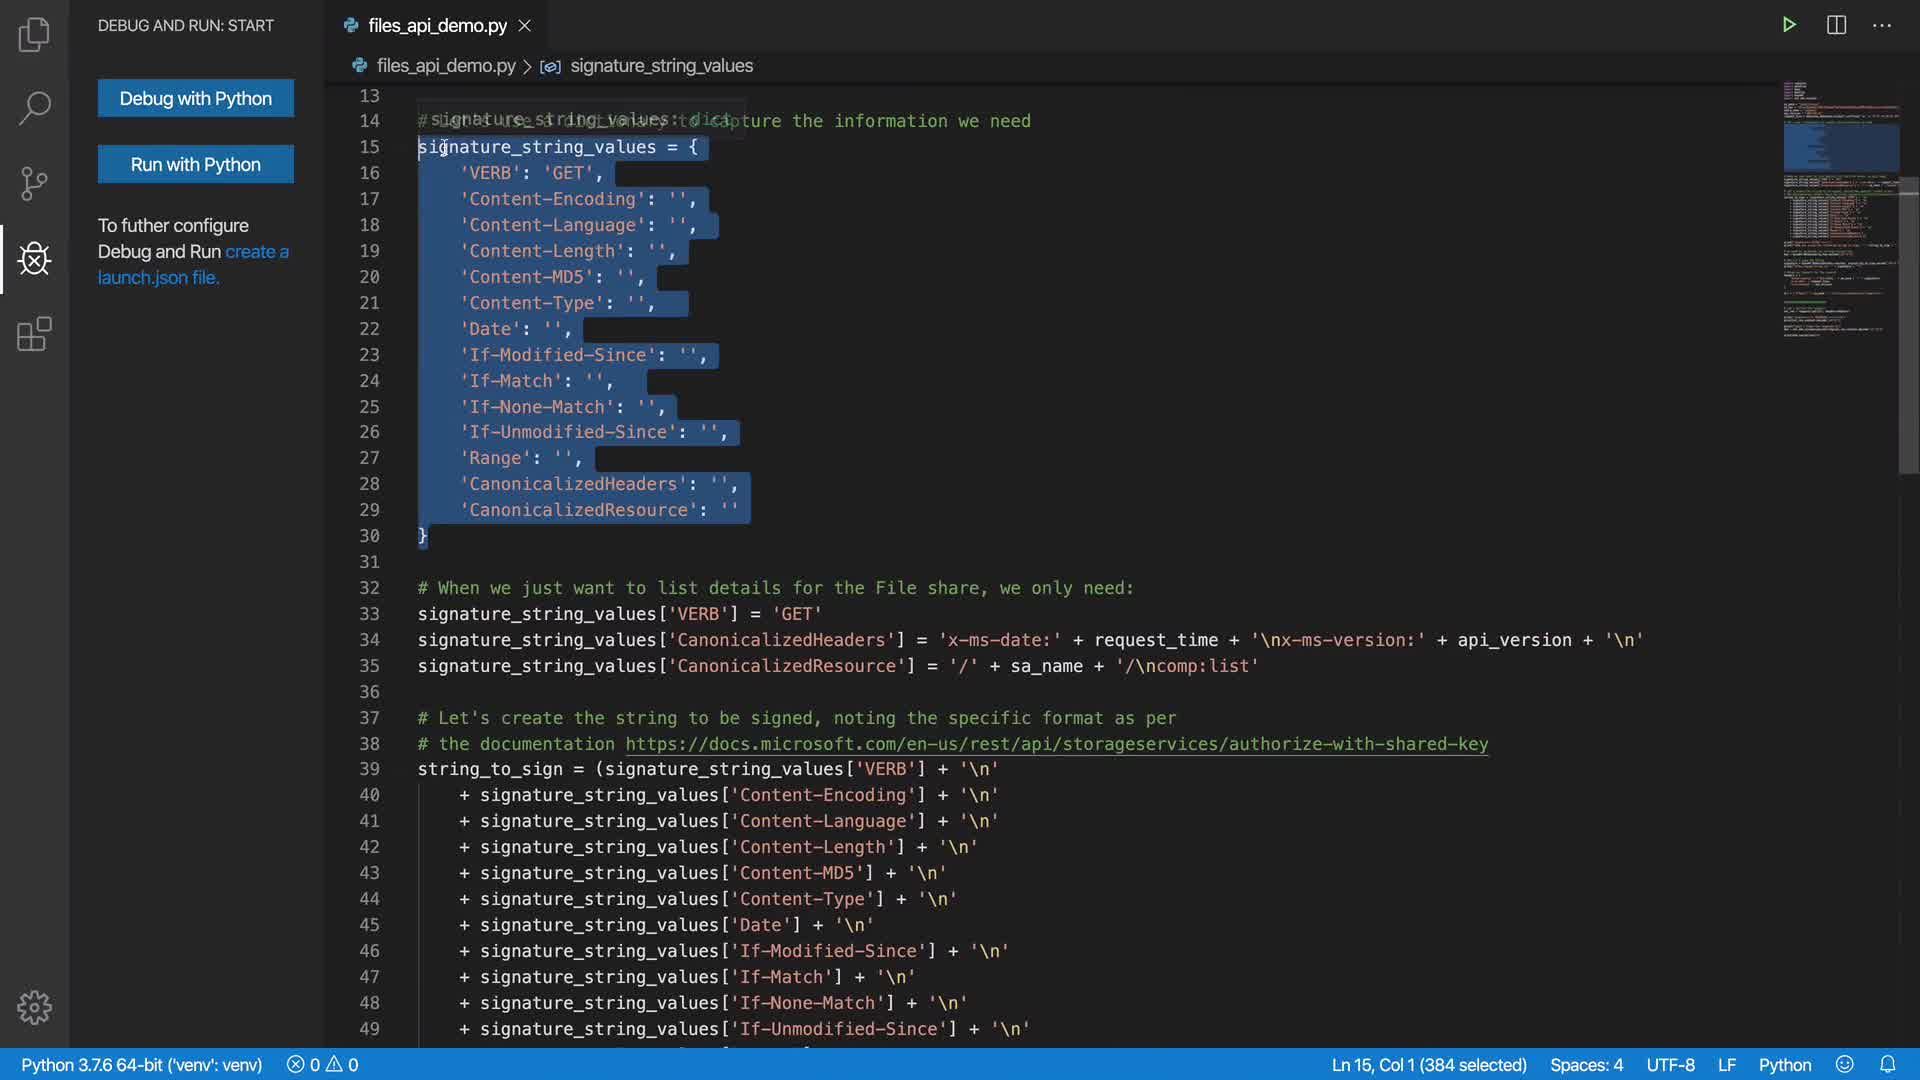Run Python file with play icon
The image size is (1920, 1080).
pos(1789,25)
